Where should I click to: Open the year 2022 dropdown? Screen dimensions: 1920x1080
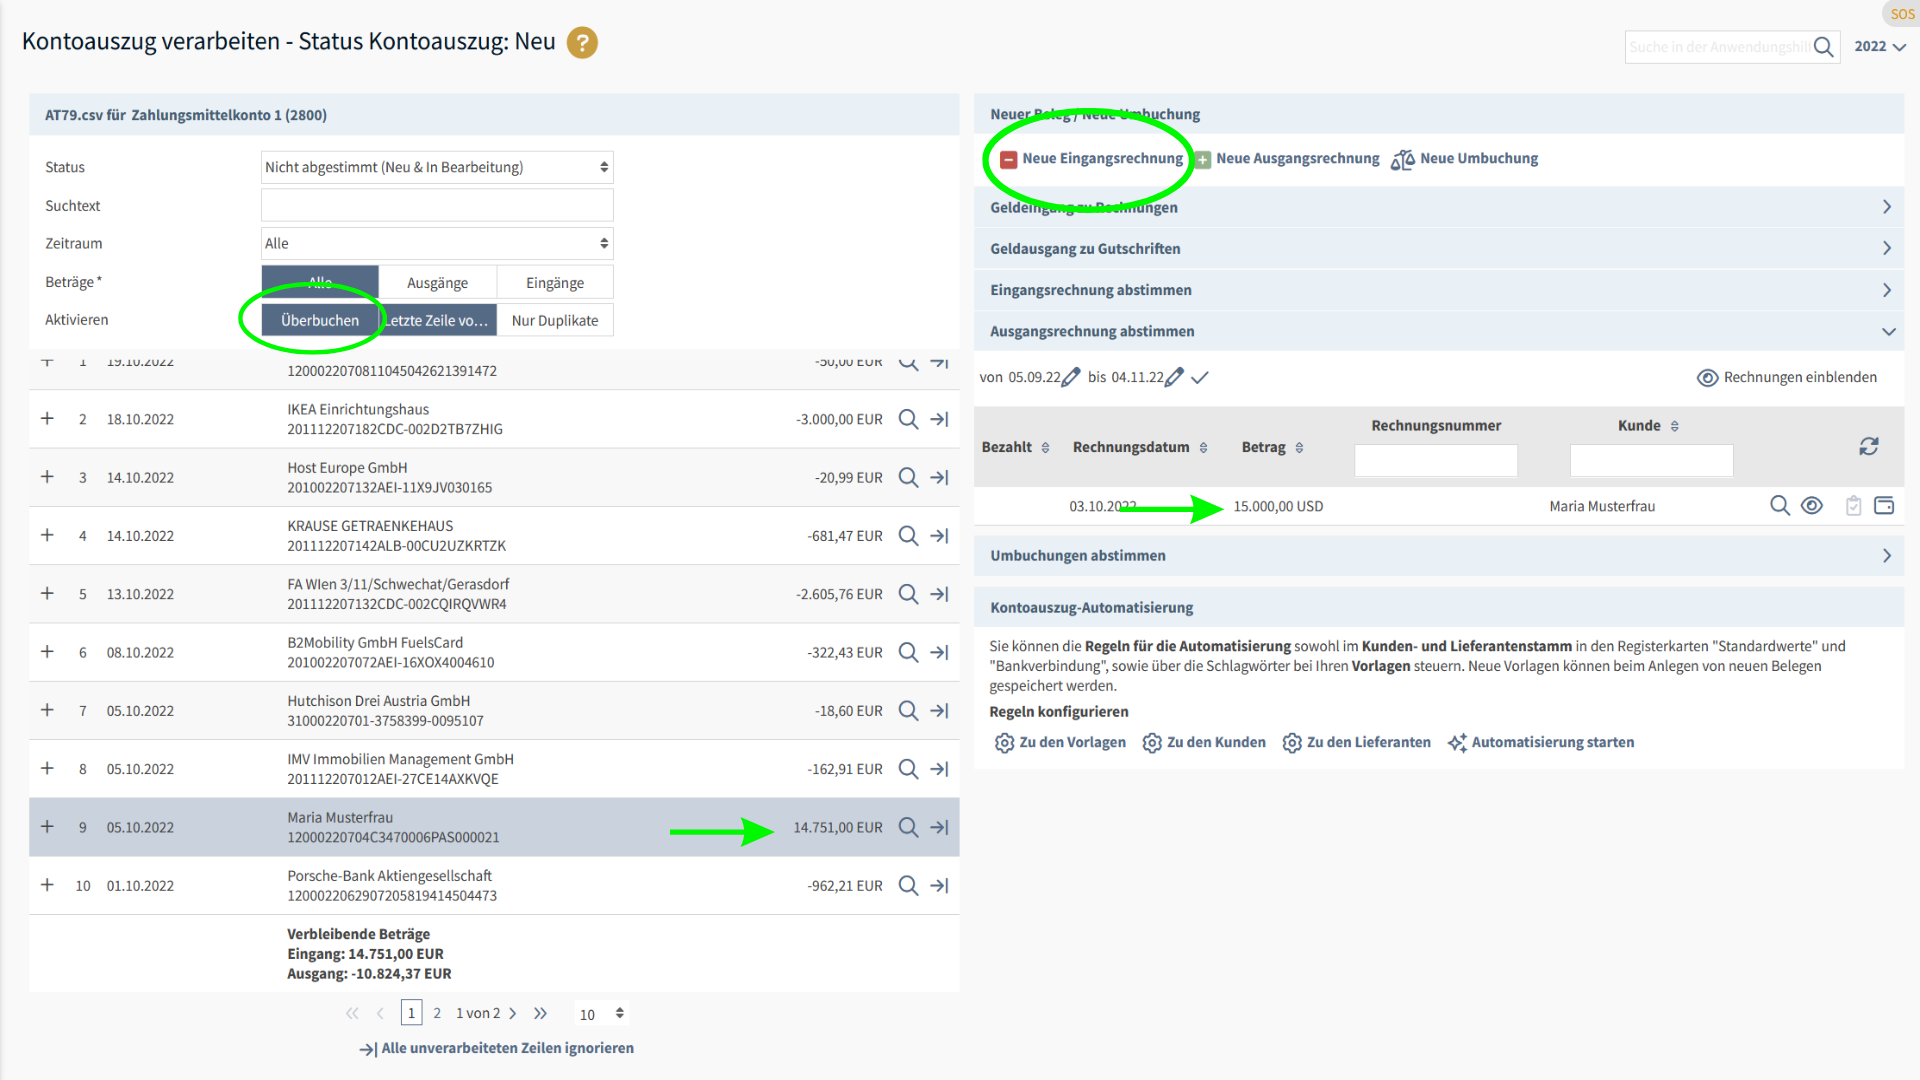pos(1879,46)
